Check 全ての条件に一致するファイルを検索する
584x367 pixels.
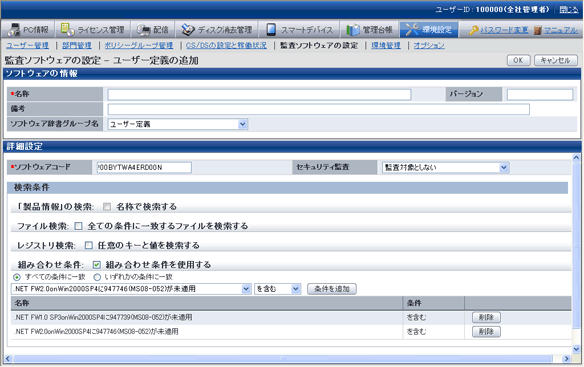(x=79, y=226)
